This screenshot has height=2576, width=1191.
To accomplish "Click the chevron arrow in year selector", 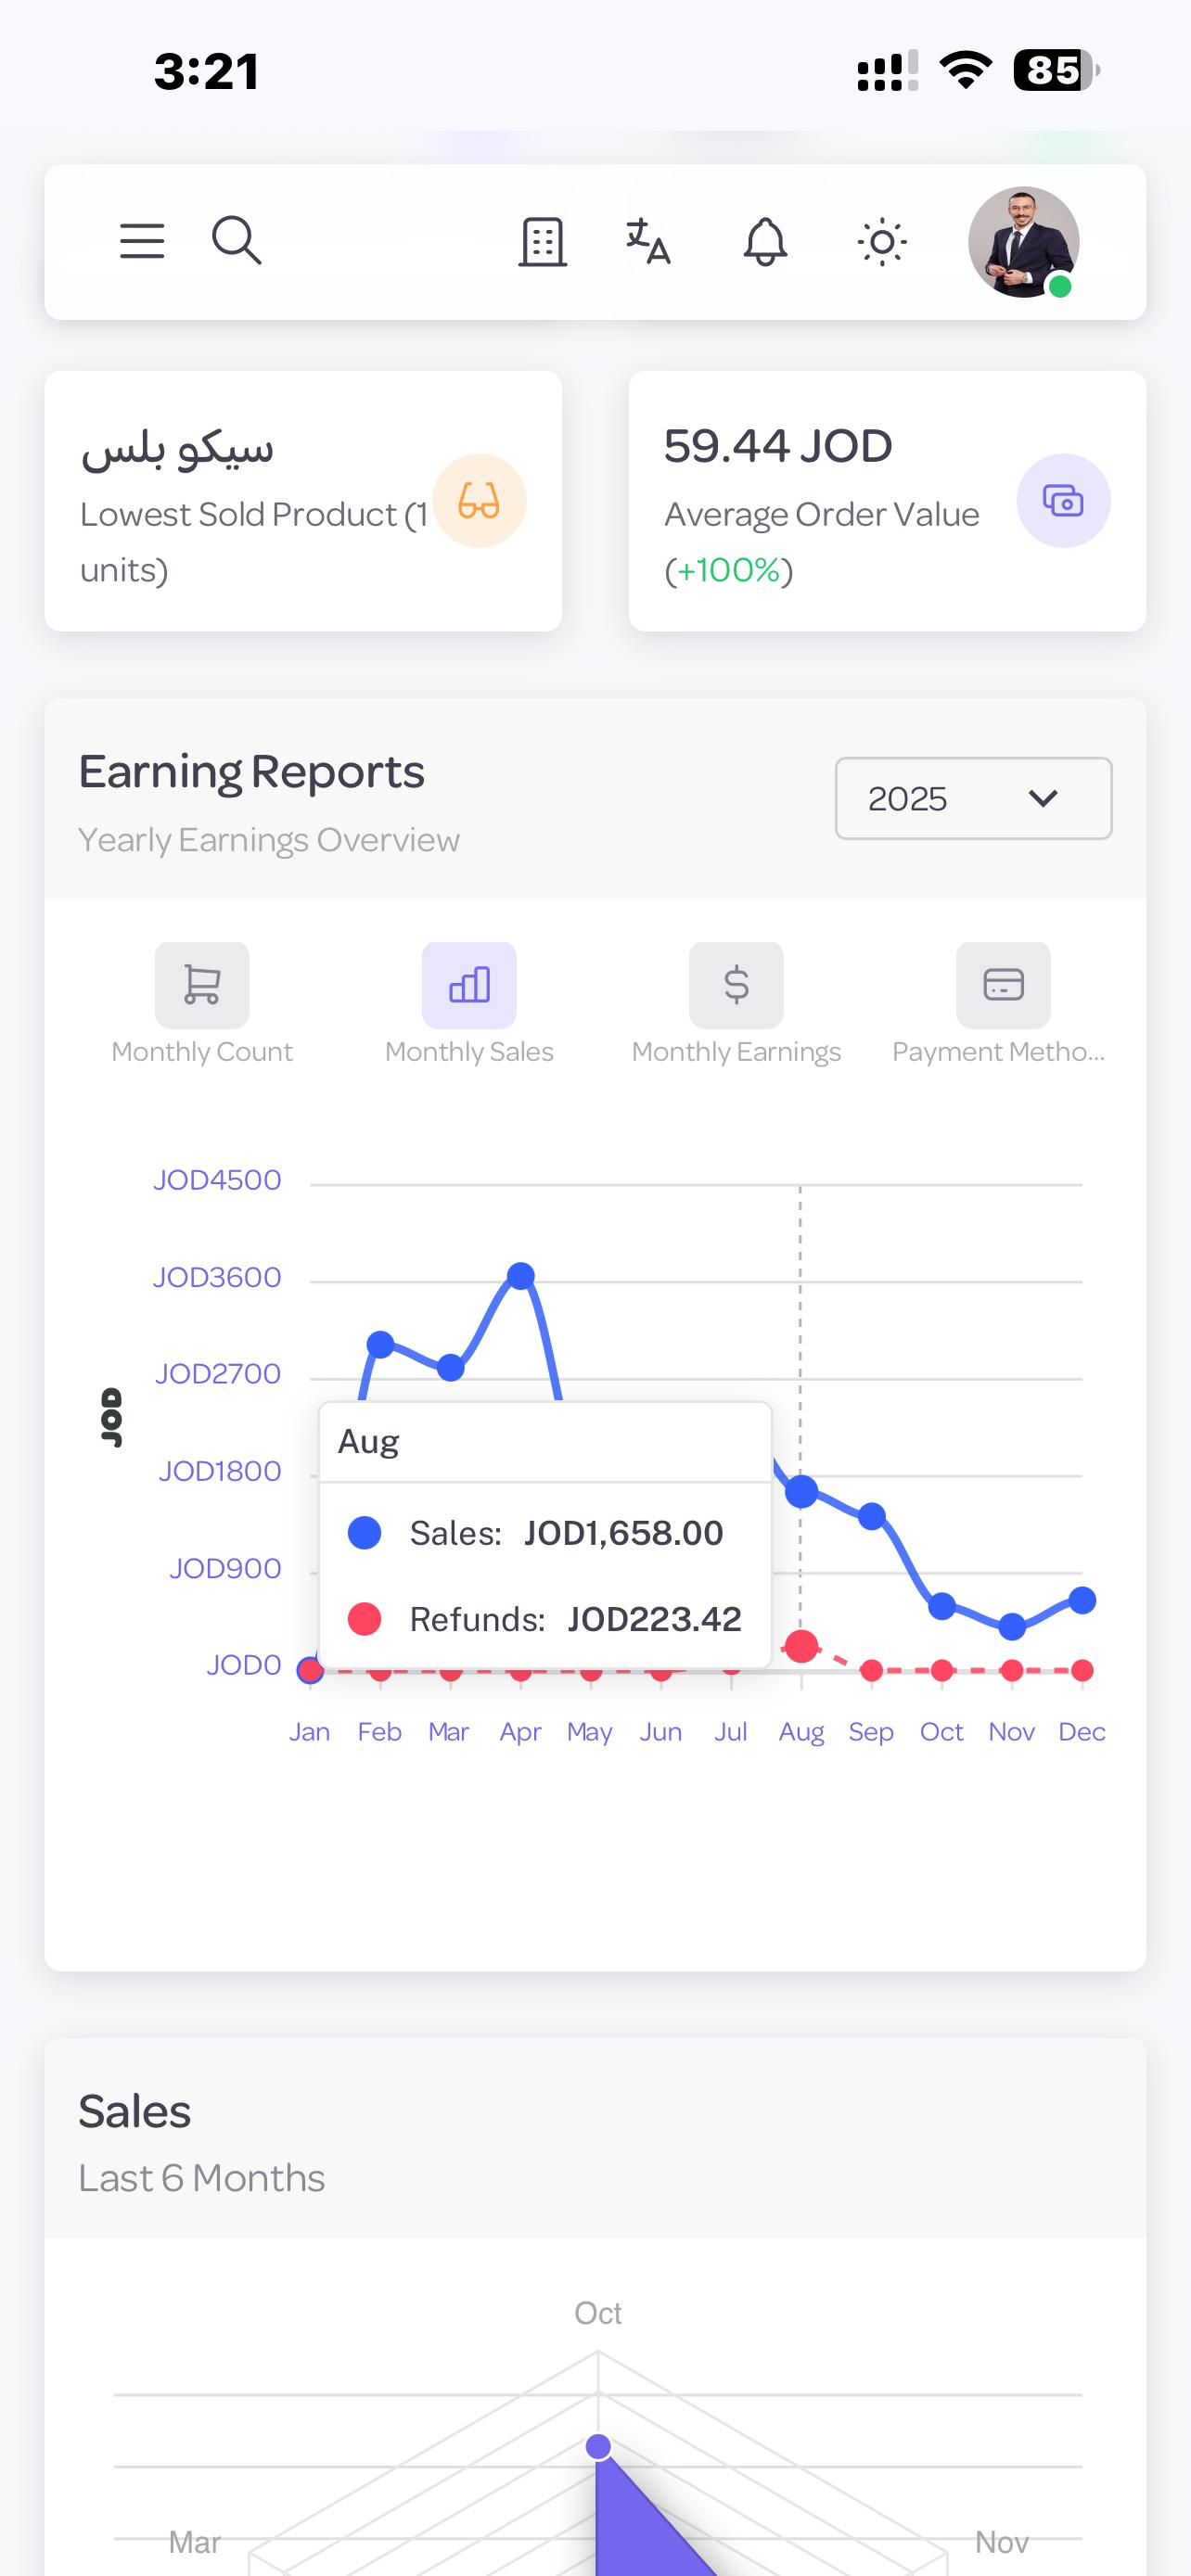I will pyautogui.click(x=1043, y=798).
